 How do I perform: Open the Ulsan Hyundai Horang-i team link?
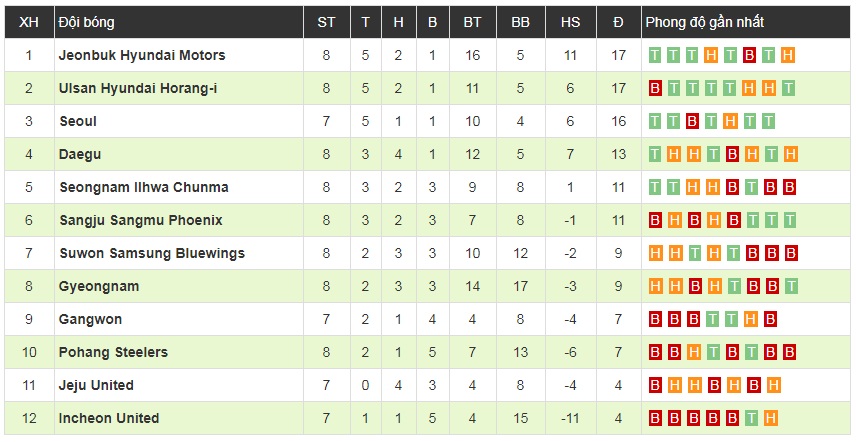138,89
